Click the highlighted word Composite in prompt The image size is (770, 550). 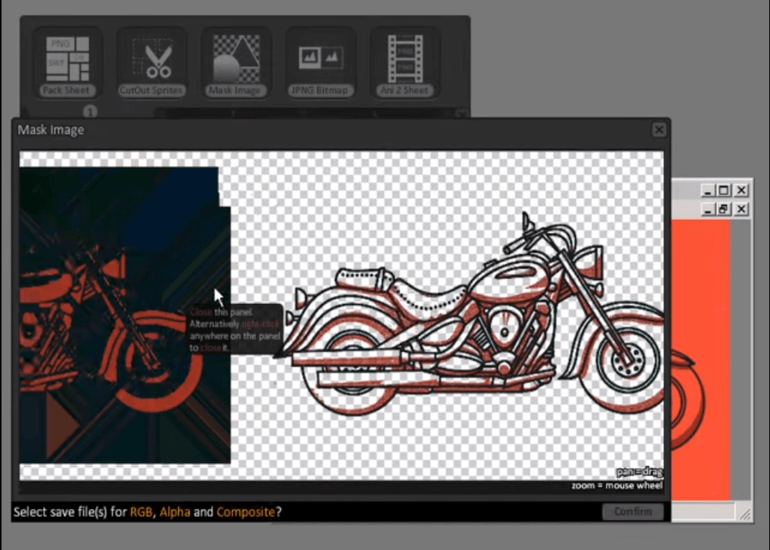[x=245, y=512]
